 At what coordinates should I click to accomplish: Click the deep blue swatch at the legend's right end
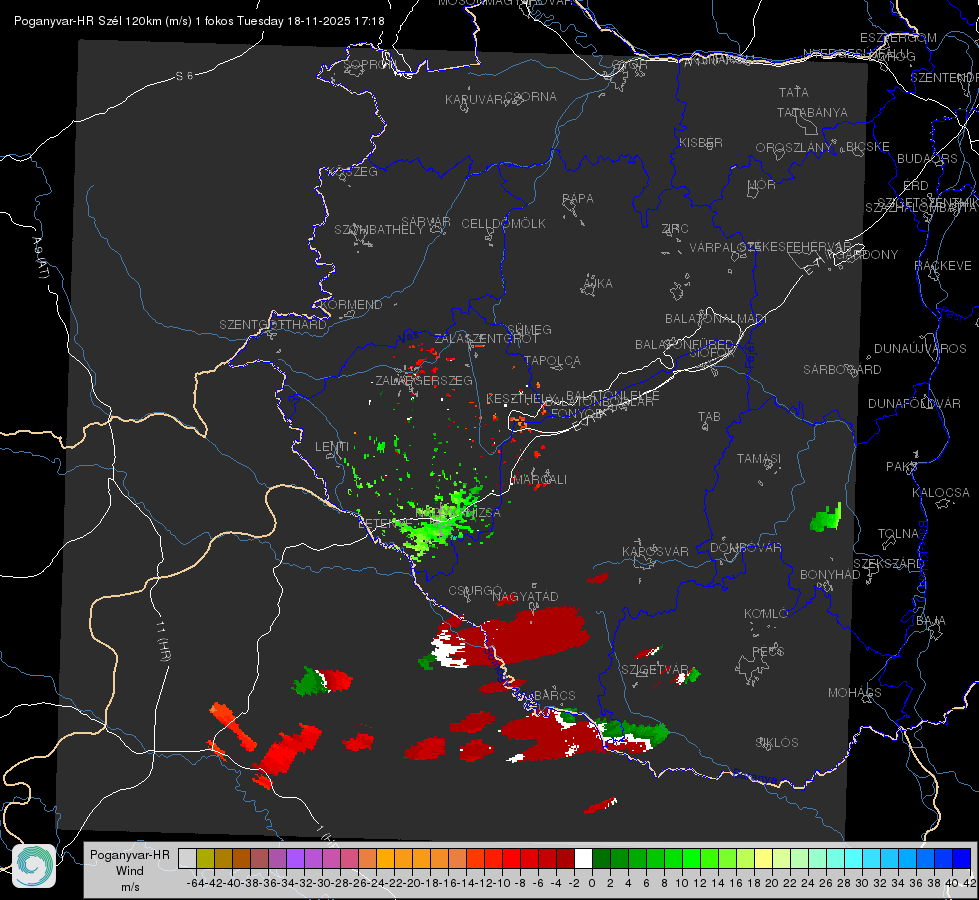[962, 859]
